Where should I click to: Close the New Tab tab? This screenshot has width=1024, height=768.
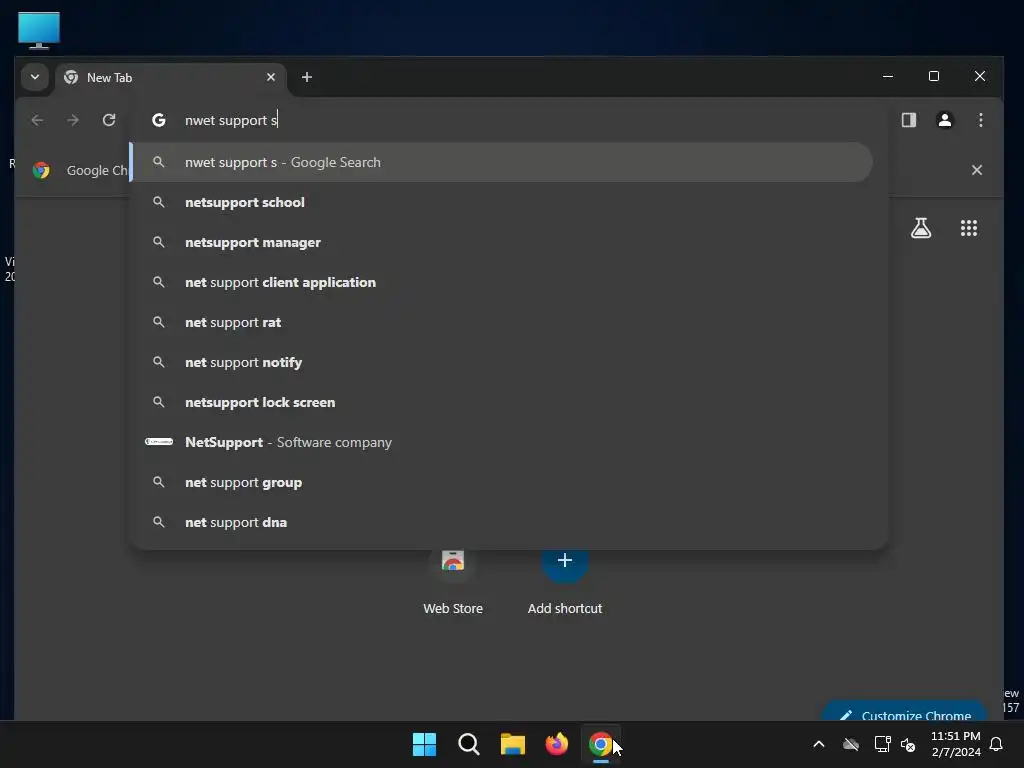(270, 77)
